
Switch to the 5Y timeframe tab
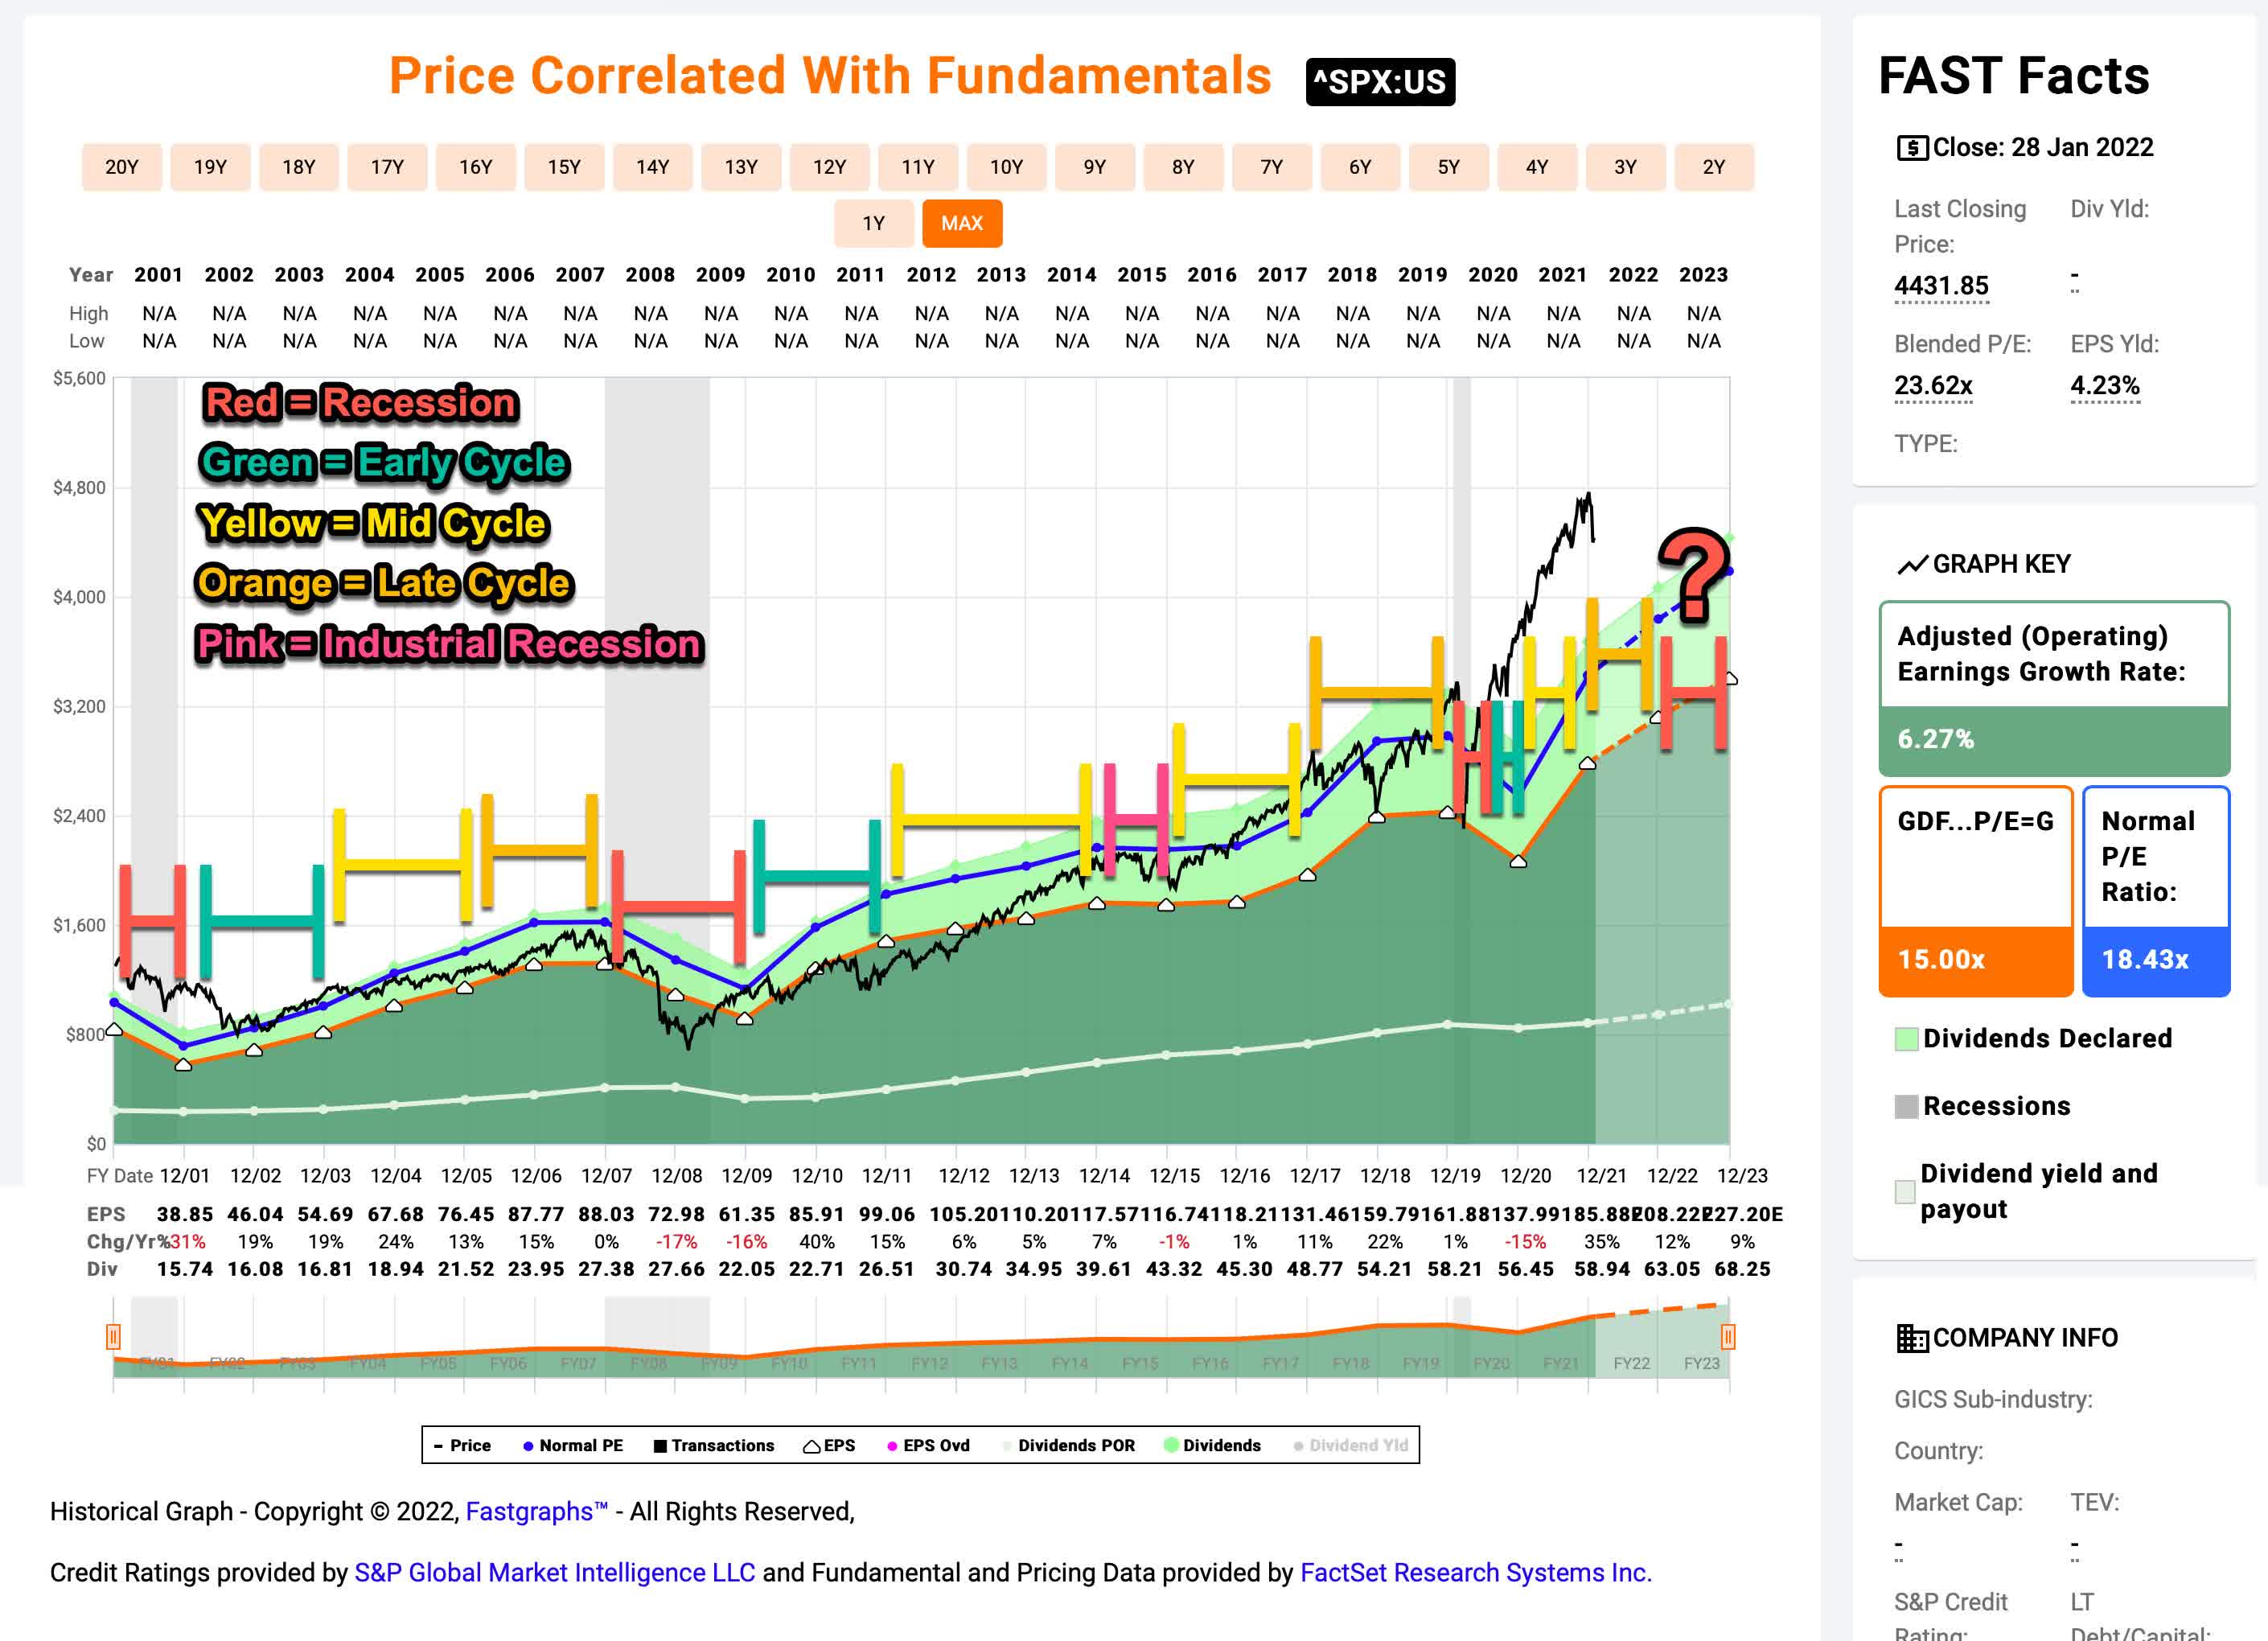[1448, 167]
